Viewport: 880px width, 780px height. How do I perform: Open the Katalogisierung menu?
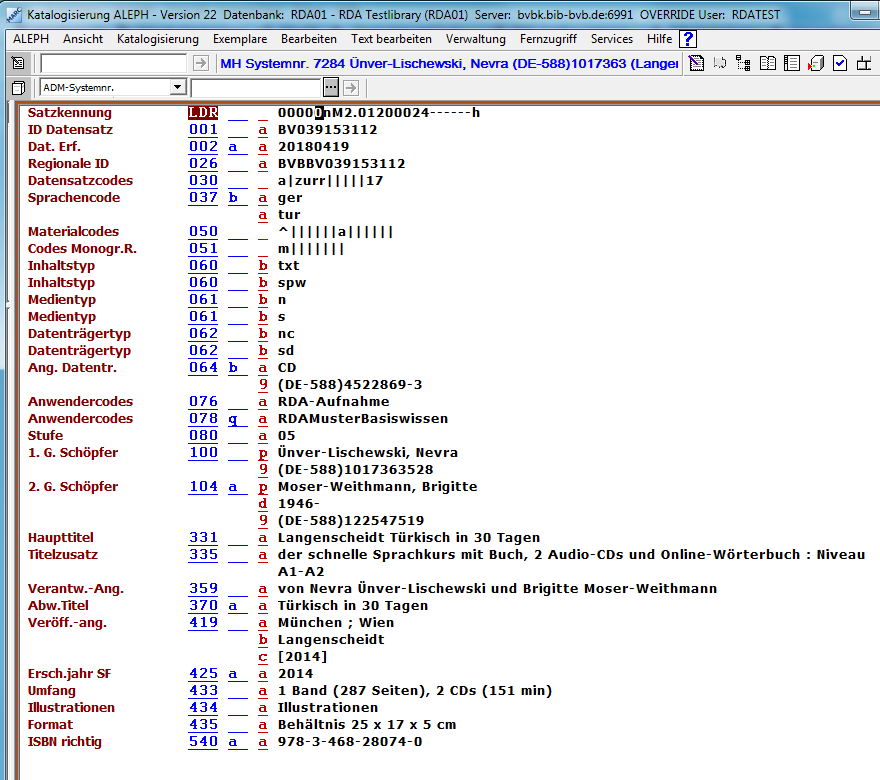pyautogui.click(x=158, y=39)
